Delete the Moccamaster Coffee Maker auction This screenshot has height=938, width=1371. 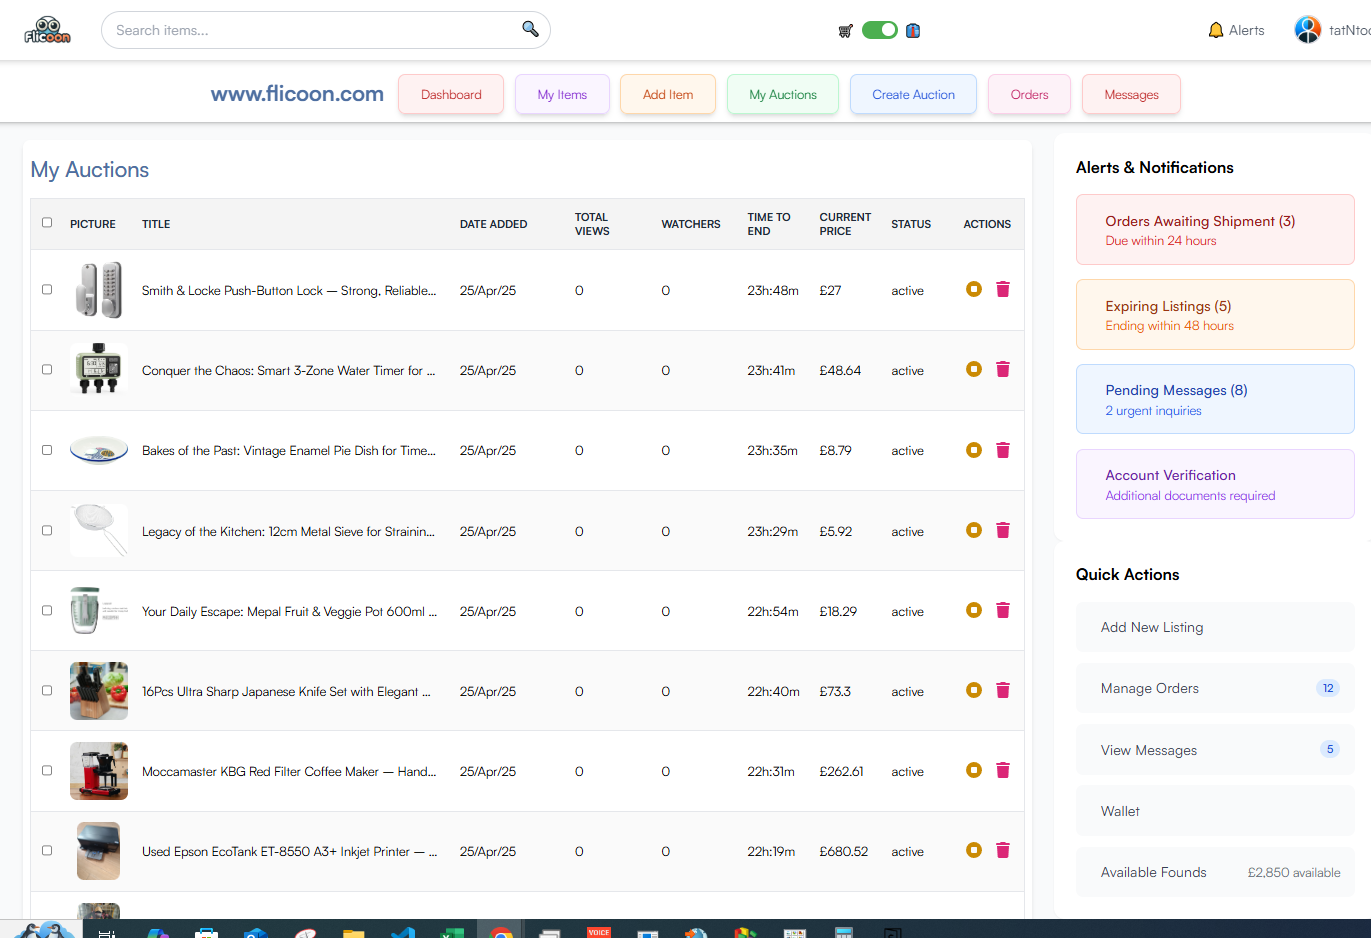[x=1003, y=770]
